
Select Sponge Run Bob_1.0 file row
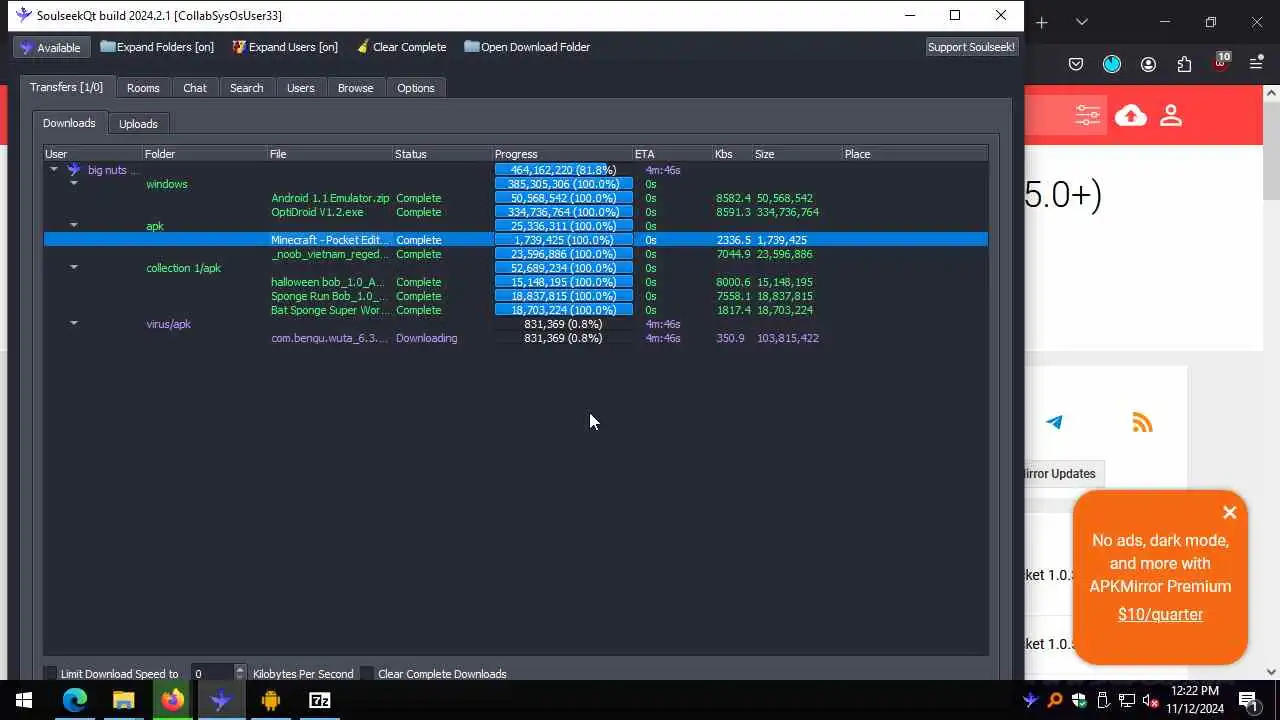[516, 296]
